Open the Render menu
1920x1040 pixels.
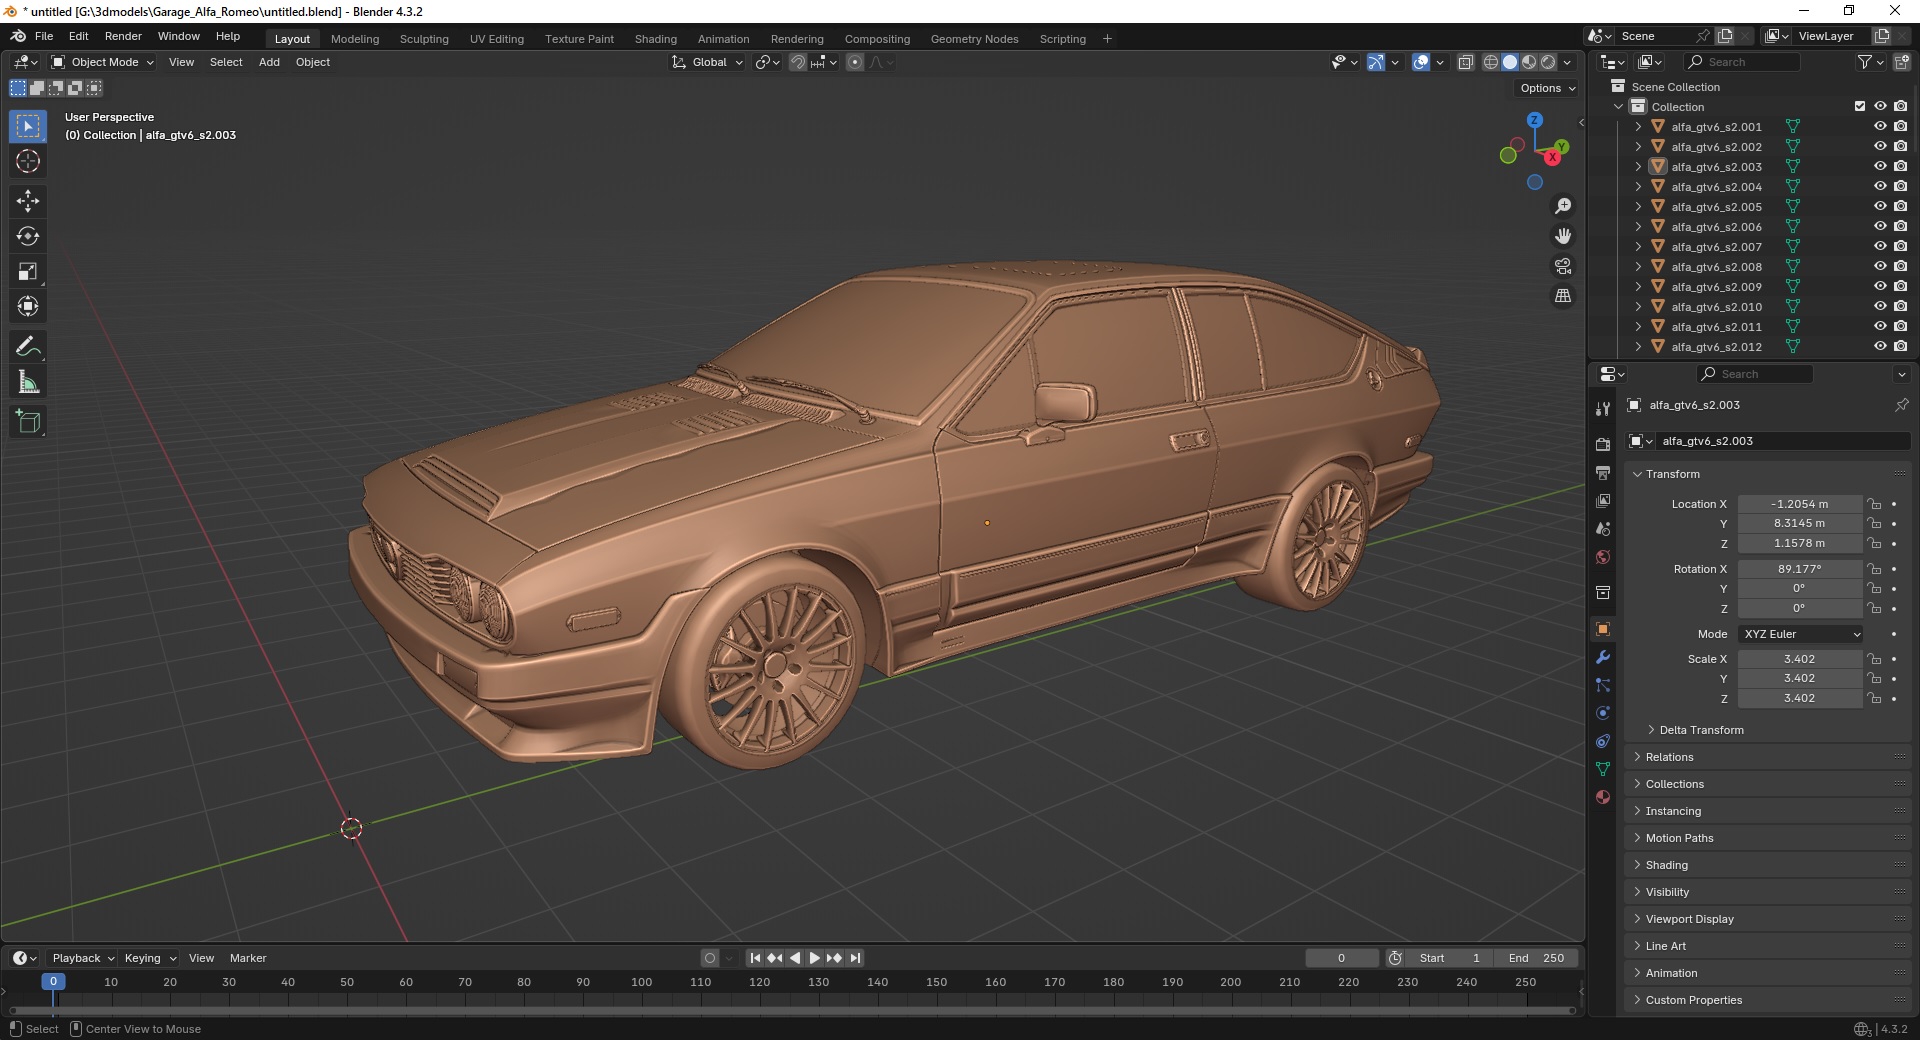123,36
